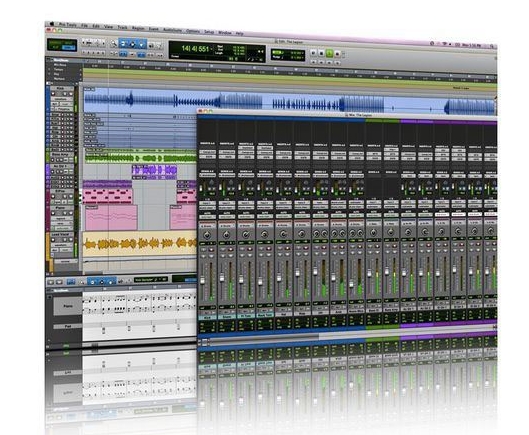The width and height of the screenshot is (529, 435).
Task: Select the Lead Vocal track name
Action: pos(60,234)
